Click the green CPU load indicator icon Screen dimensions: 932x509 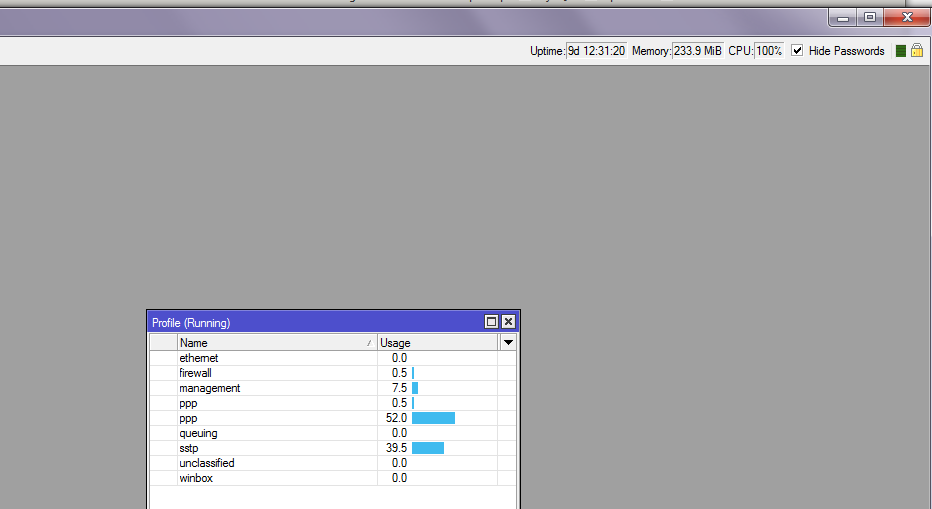(900, 51)
